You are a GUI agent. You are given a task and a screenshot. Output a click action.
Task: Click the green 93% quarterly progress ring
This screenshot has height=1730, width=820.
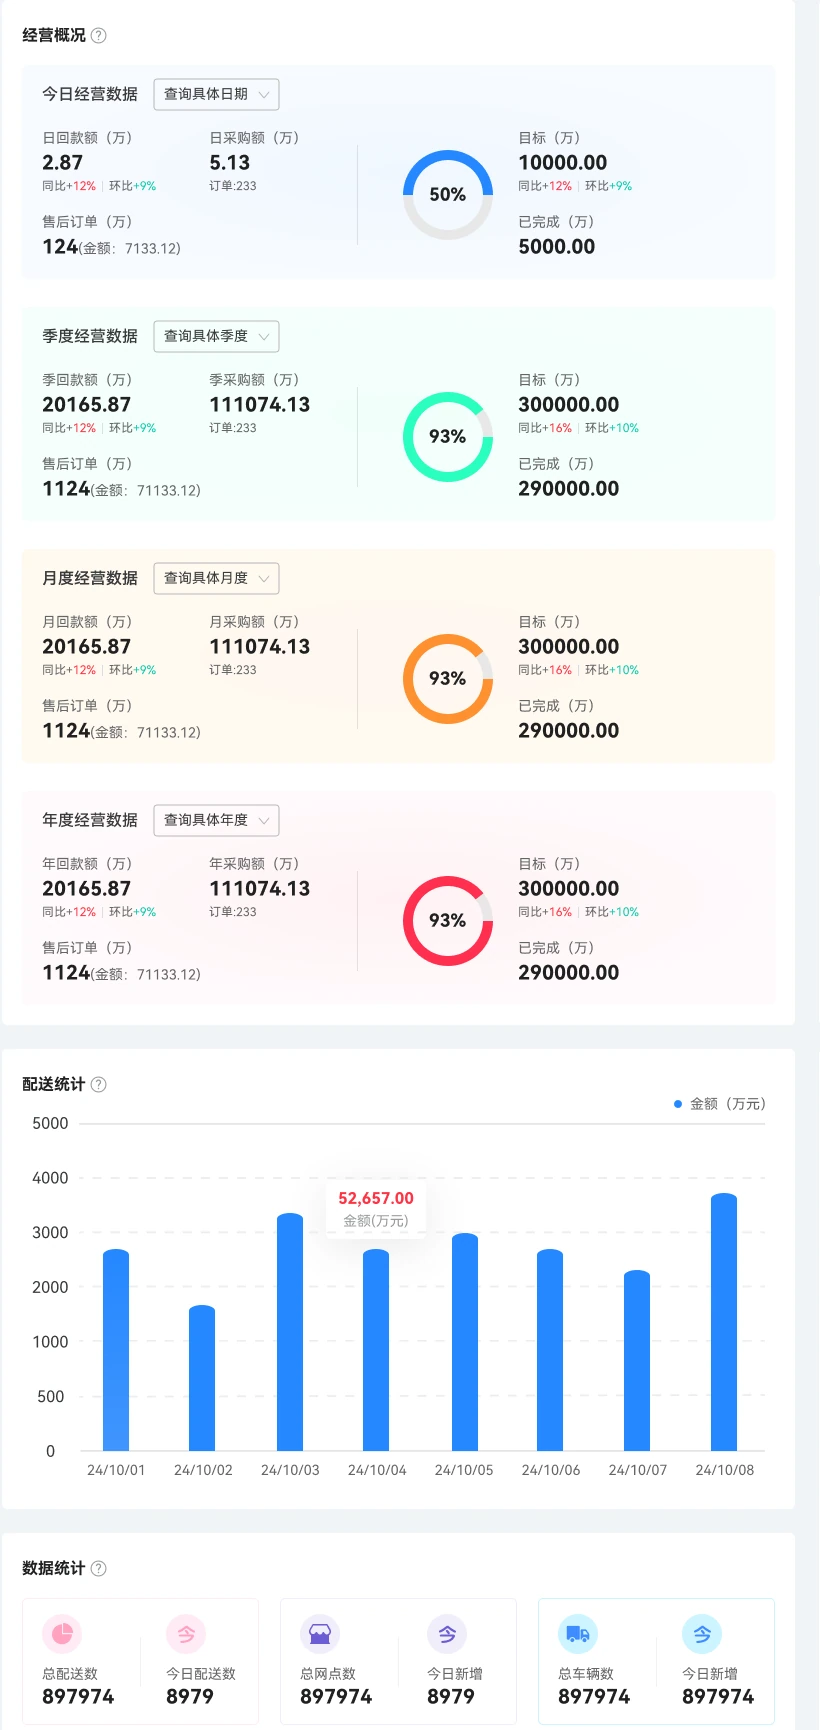[448, 437]
